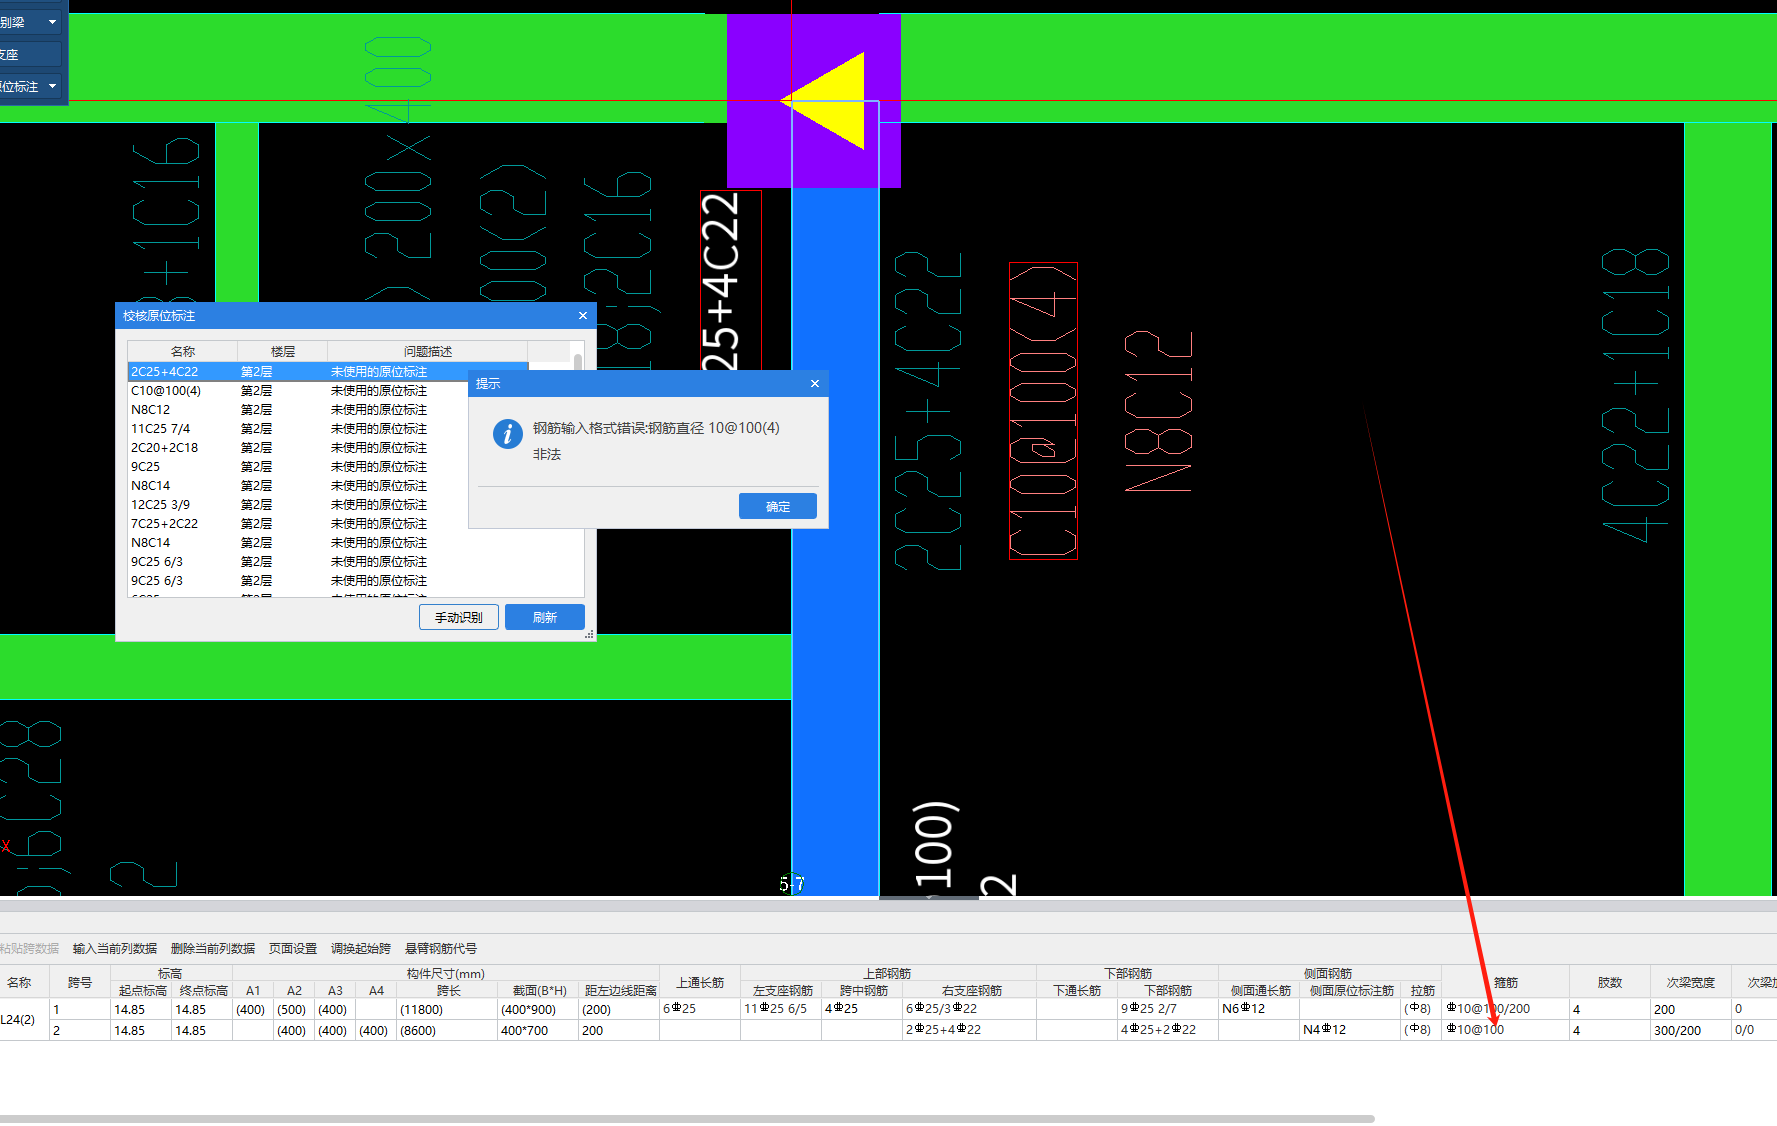This screenshot has width=1777, height=1126.
Task: Click 输入当前列数据 in beam table toolbar
Action: [115, 949]
